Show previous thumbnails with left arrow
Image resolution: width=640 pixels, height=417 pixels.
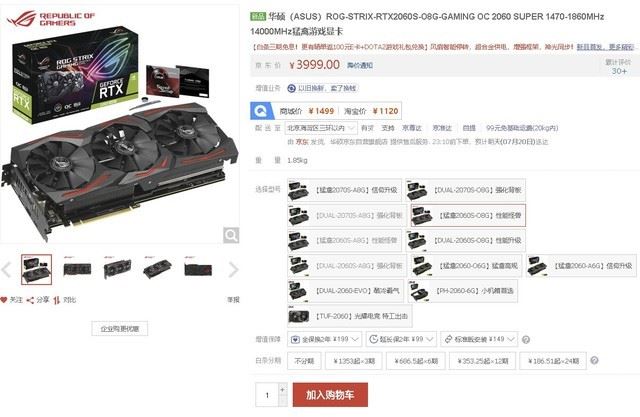coord(6,270)
